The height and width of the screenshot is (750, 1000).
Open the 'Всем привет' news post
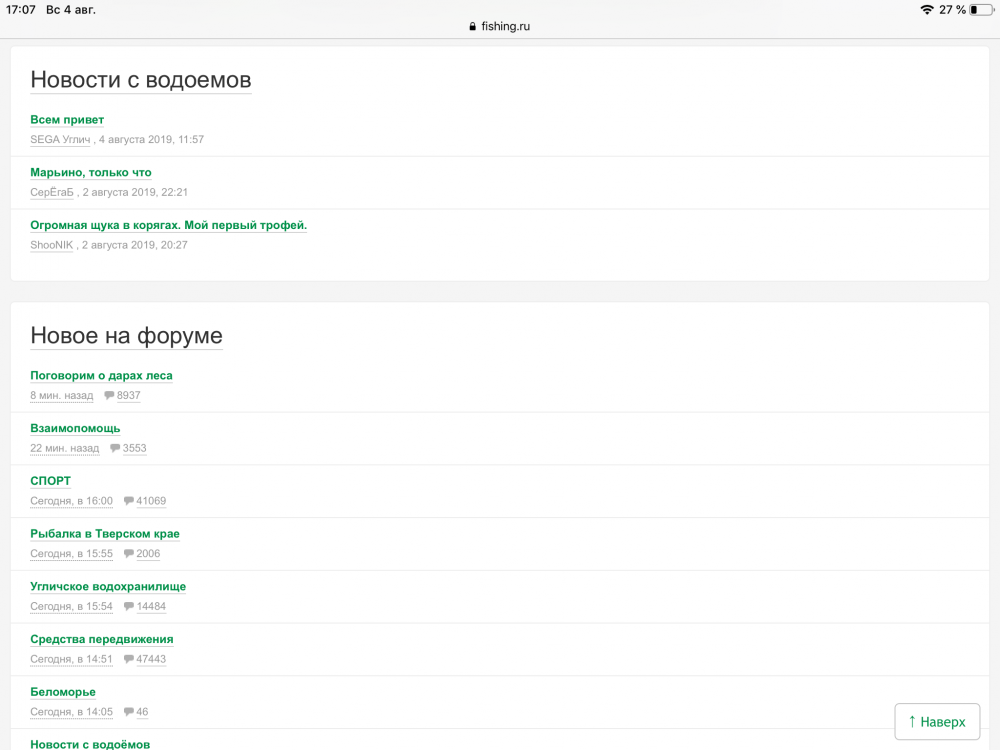point(67,120)
